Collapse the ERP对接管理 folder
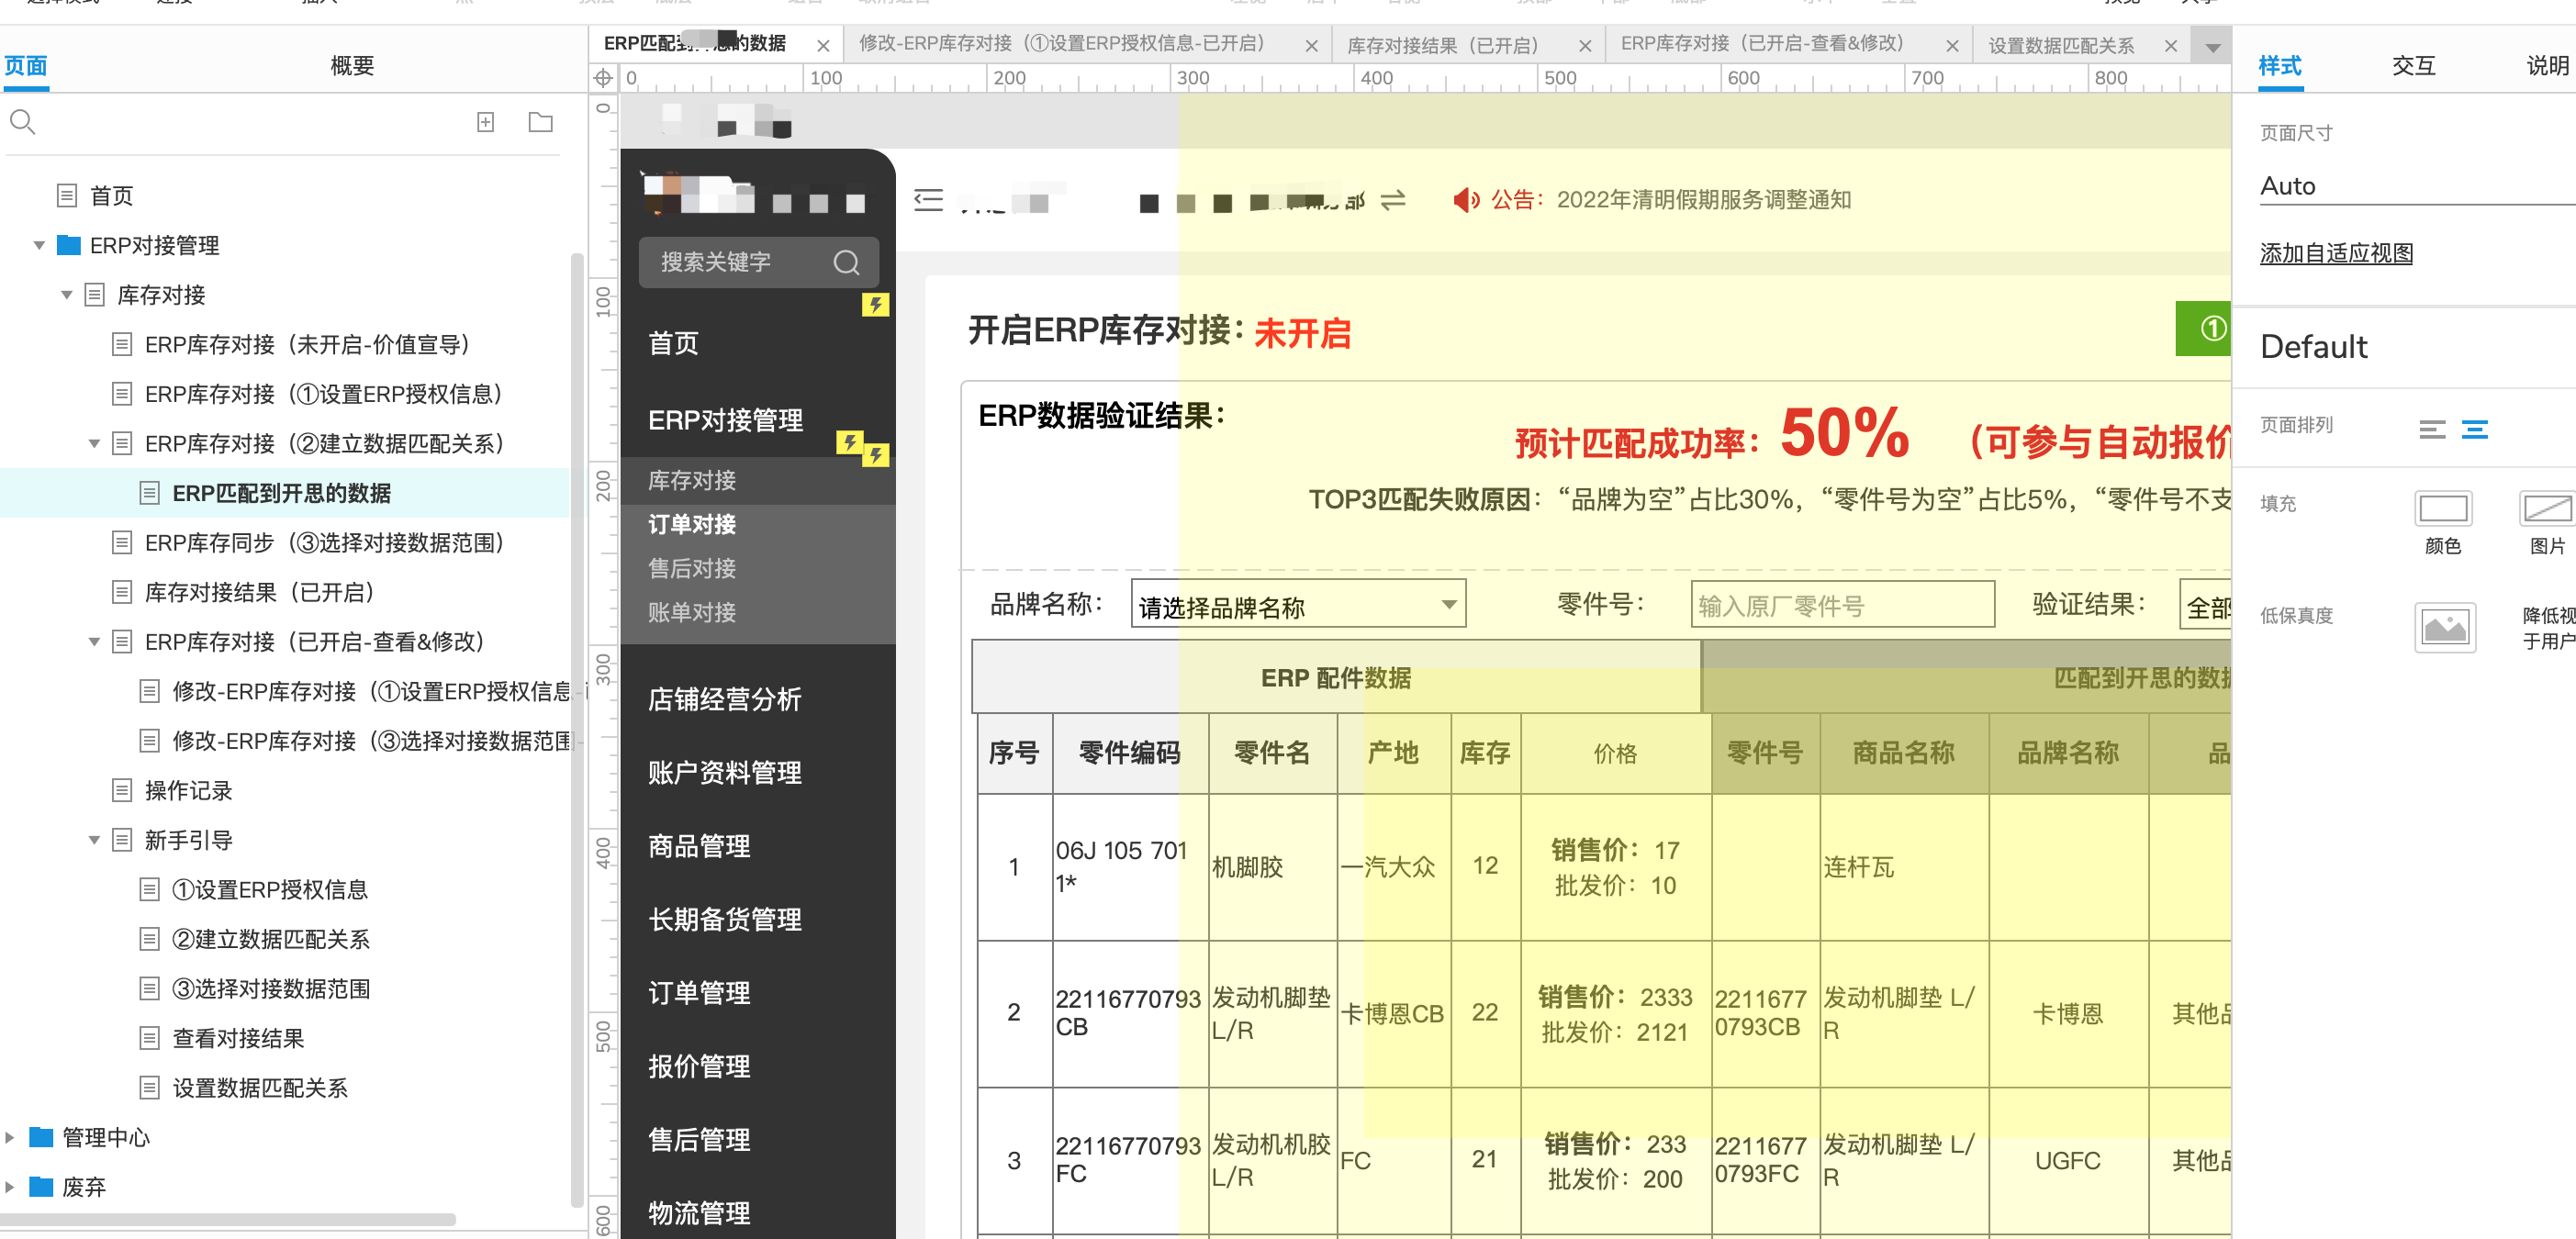This screenshot has width=2576, height=1239. click(x=39, y=245)
